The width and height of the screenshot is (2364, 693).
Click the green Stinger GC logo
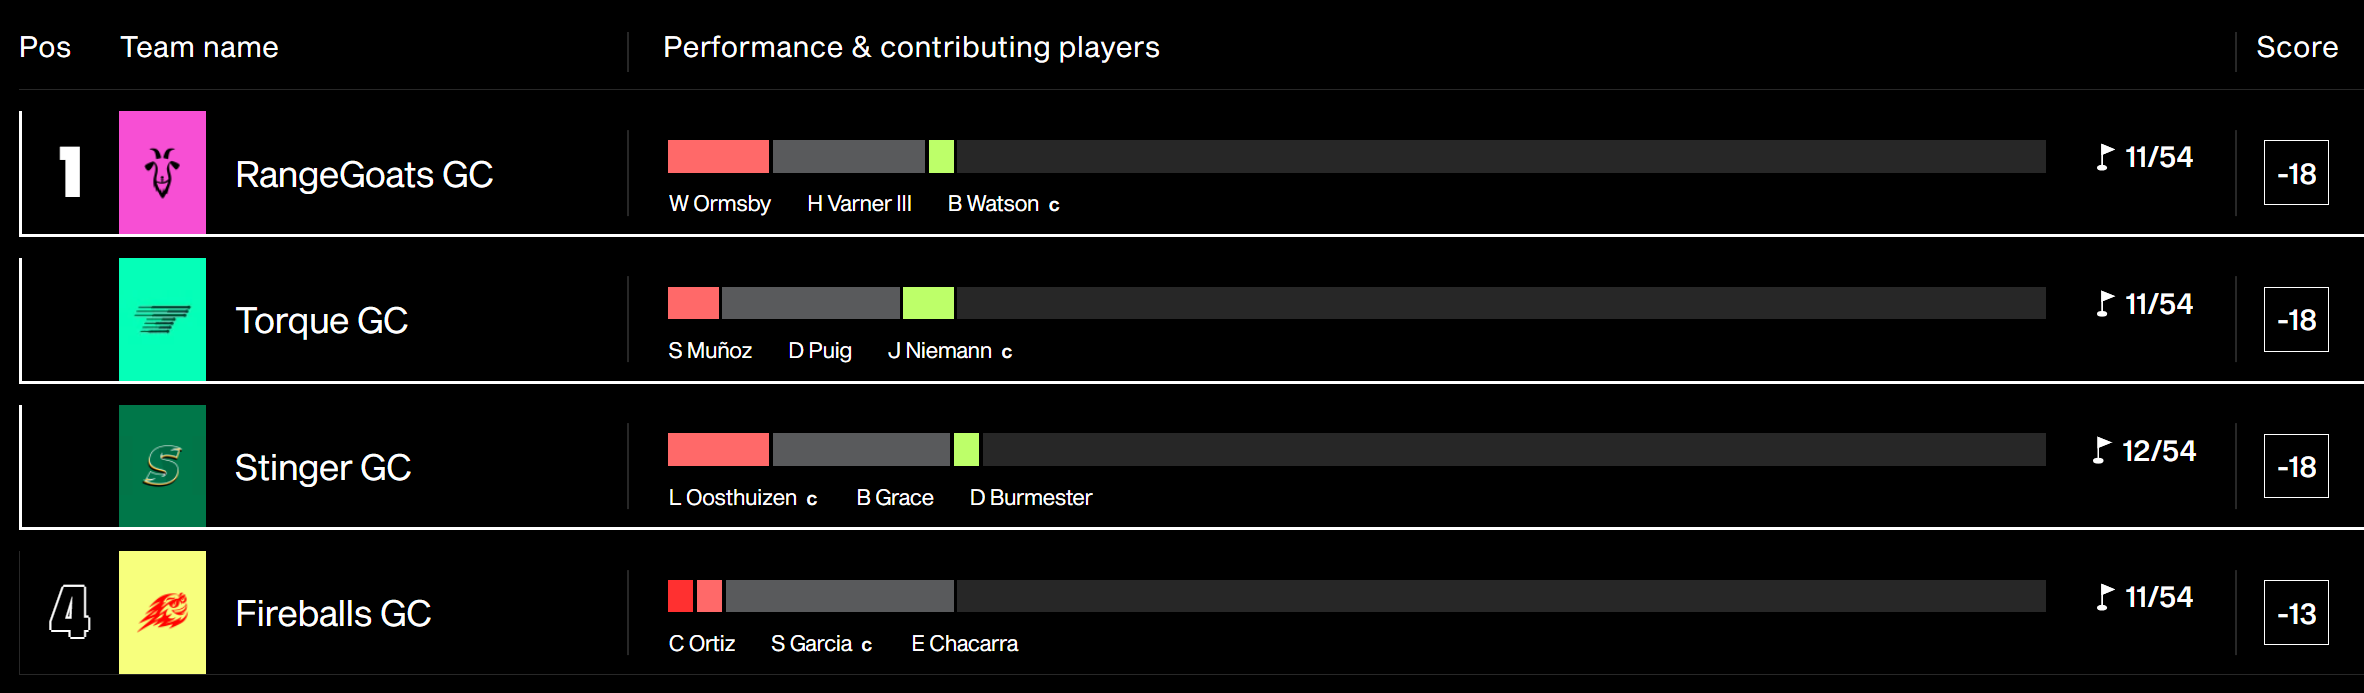[162, 466]
